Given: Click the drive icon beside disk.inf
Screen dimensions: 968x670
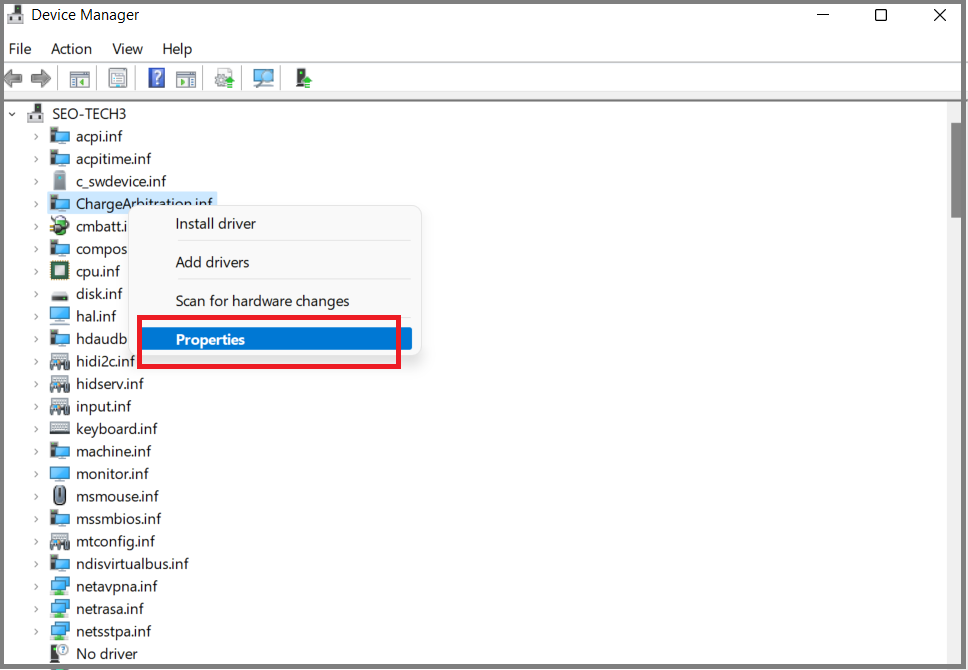Looking at the screenshot, I should (x=60, y=295).
